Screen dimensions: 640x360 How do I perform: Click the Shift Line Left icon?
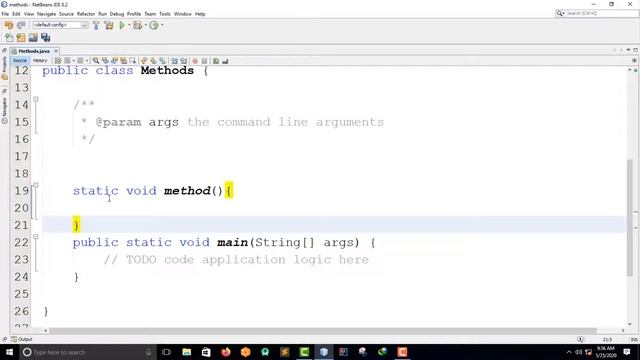point(174,61)
